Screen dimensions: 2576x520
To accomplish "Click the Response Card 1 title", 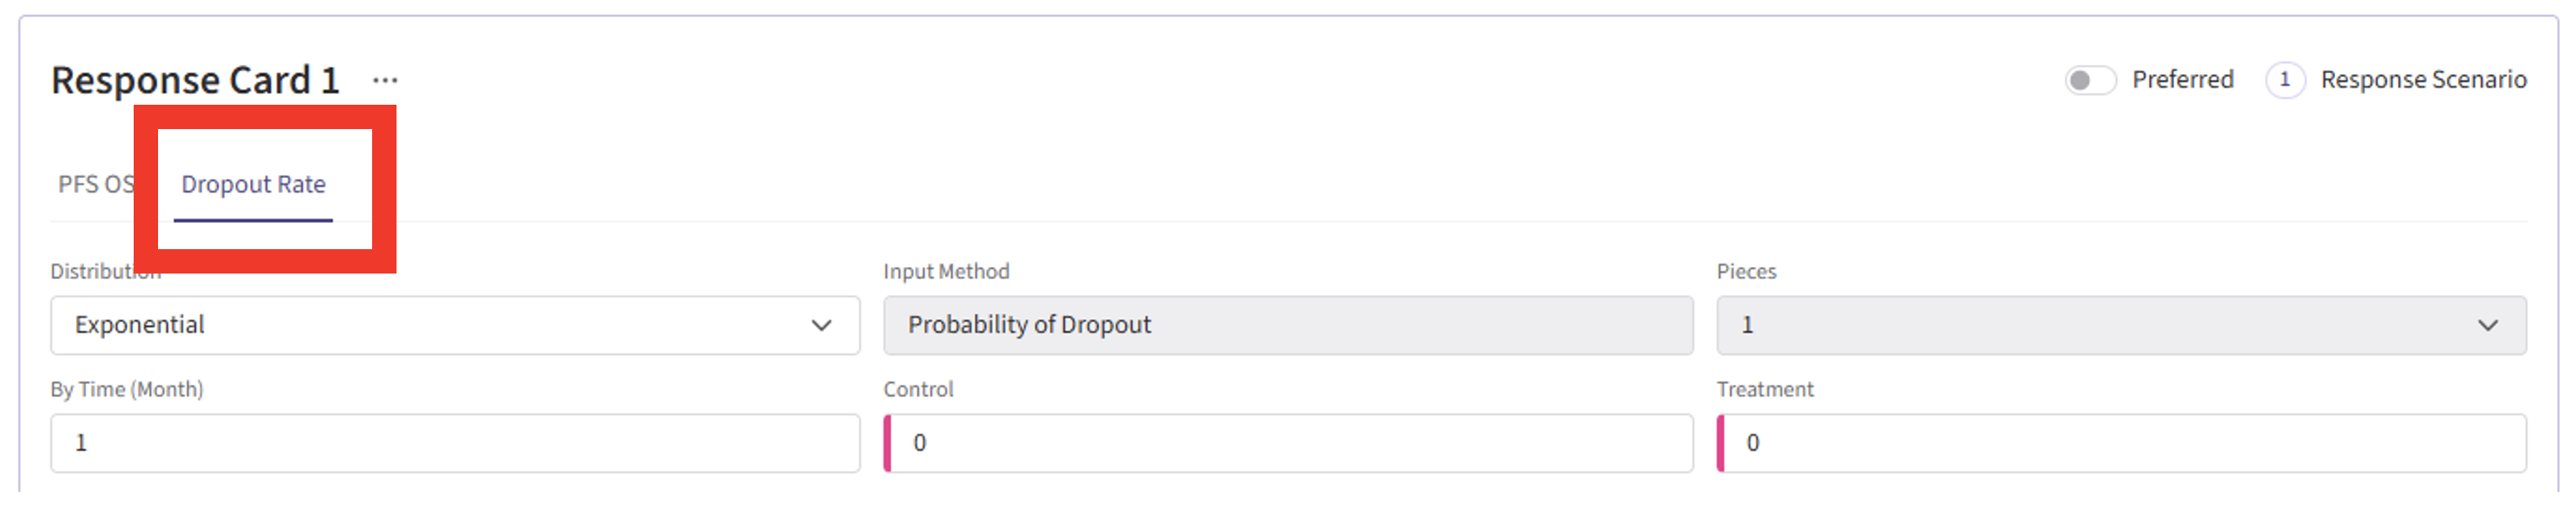I will [195, 80].
